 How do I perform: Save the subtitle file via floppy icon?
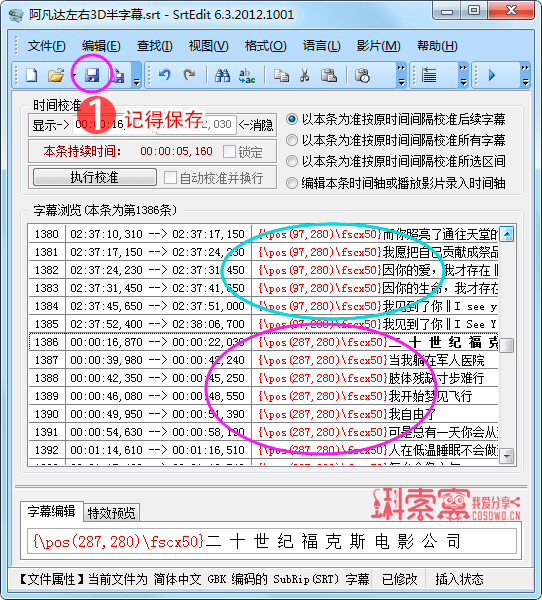[x=92, y=75]
